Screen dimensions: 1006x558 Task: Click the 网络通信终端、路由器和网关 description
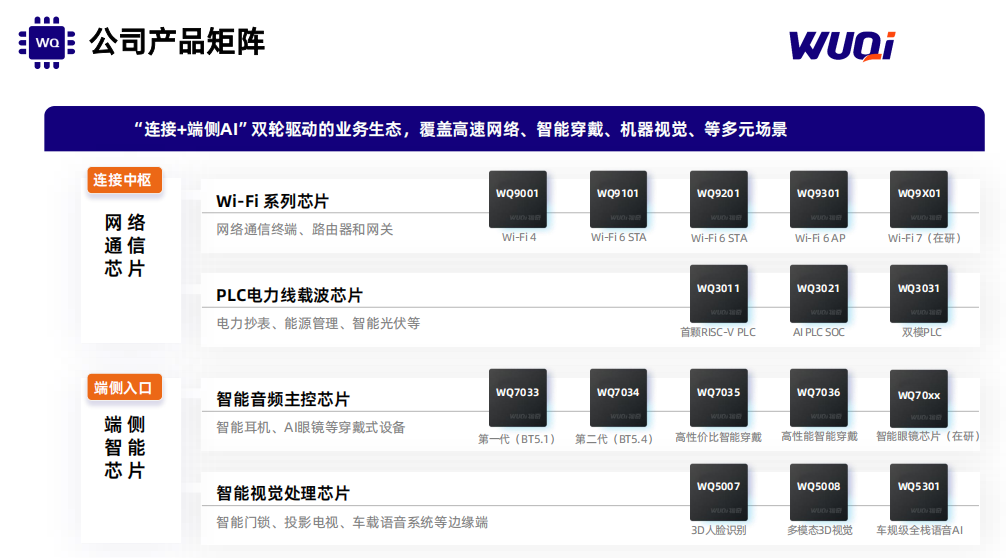305,230
